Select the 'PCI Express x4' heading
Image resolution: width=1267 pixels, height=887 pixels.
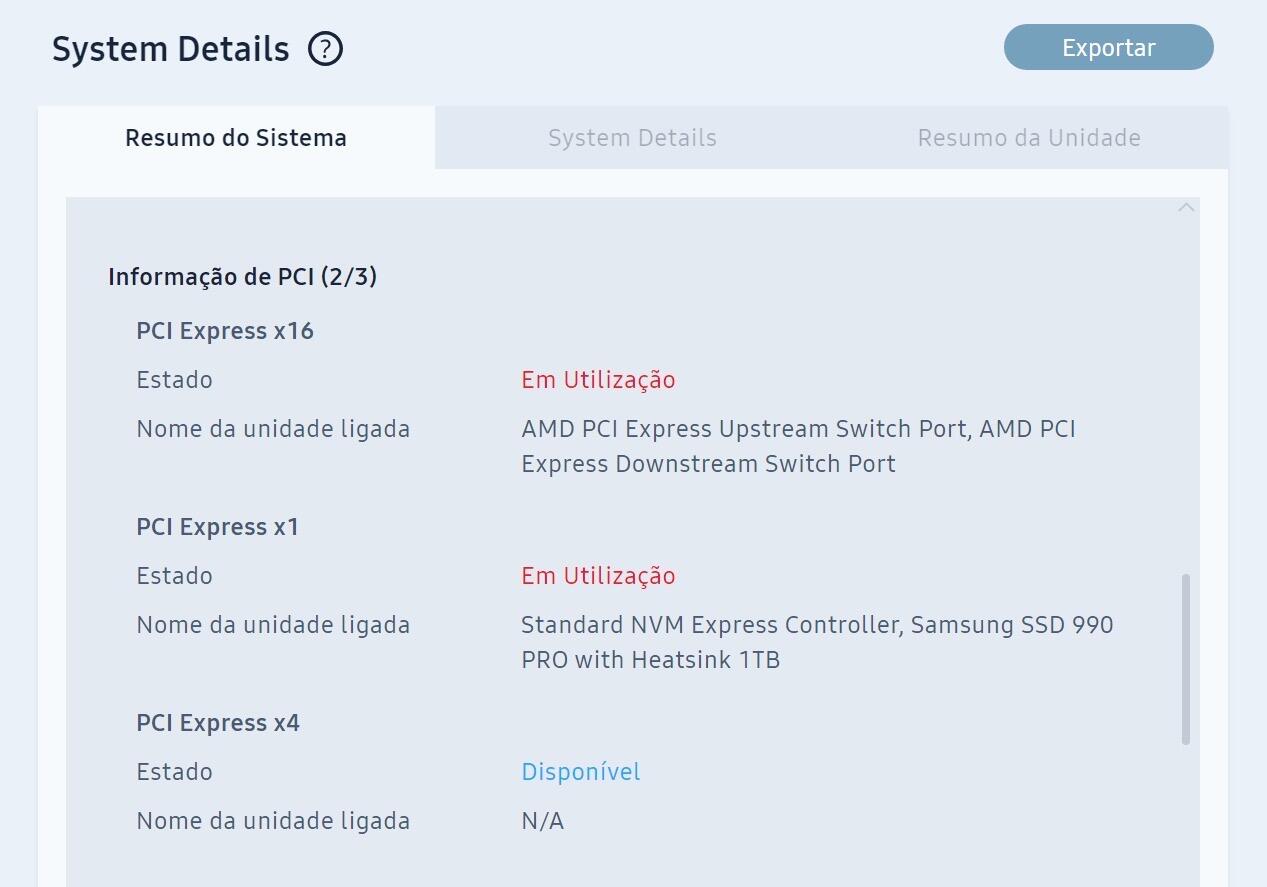(218, 723)
